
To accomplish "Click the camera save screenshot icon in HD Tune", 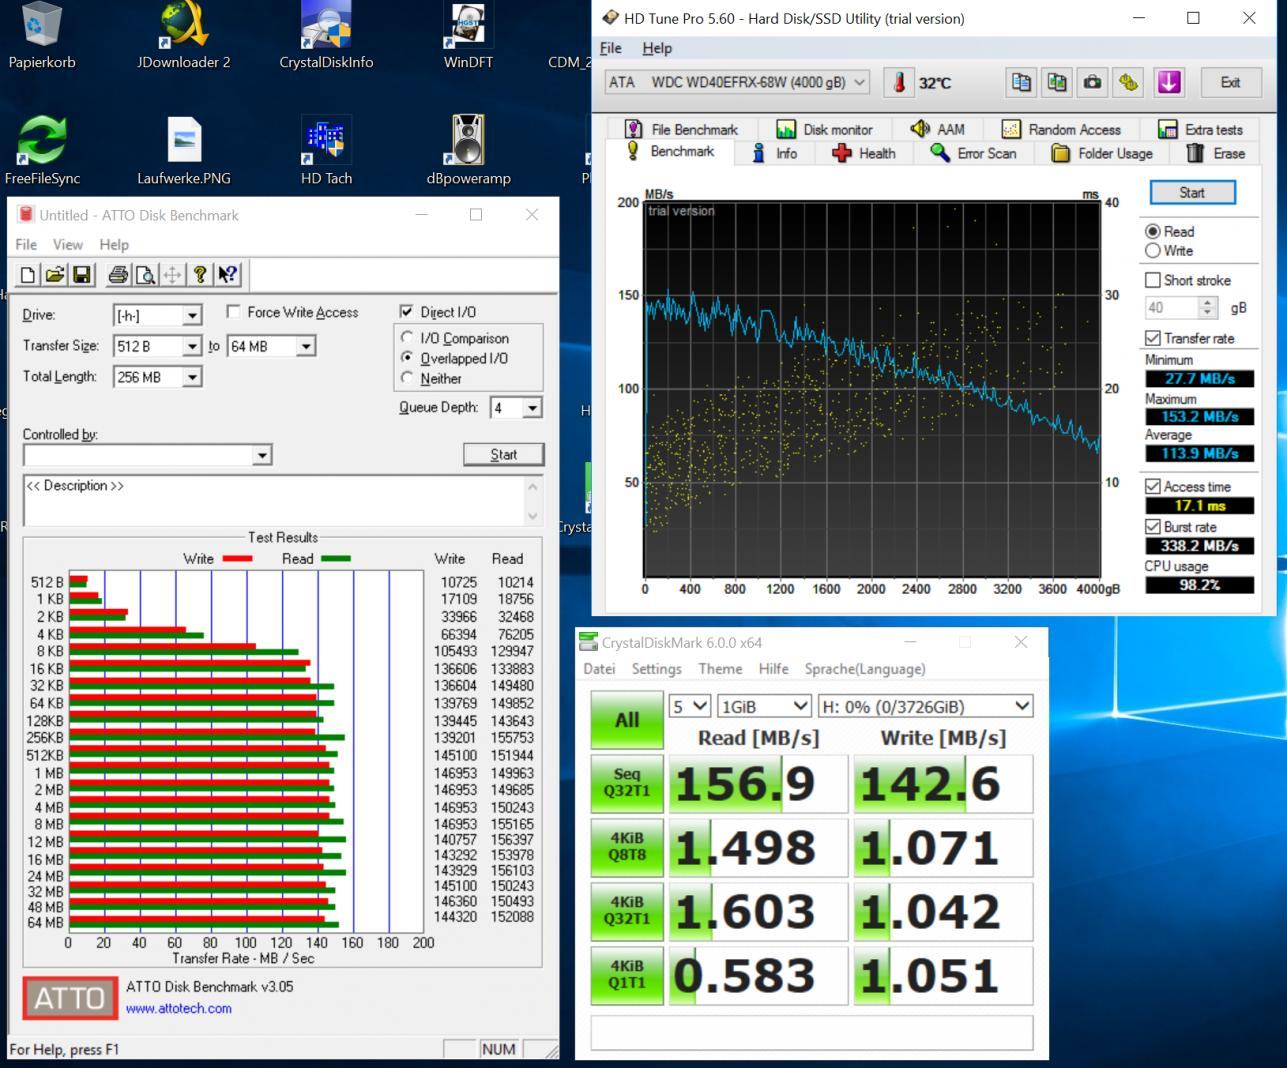I will (1093, 82).
